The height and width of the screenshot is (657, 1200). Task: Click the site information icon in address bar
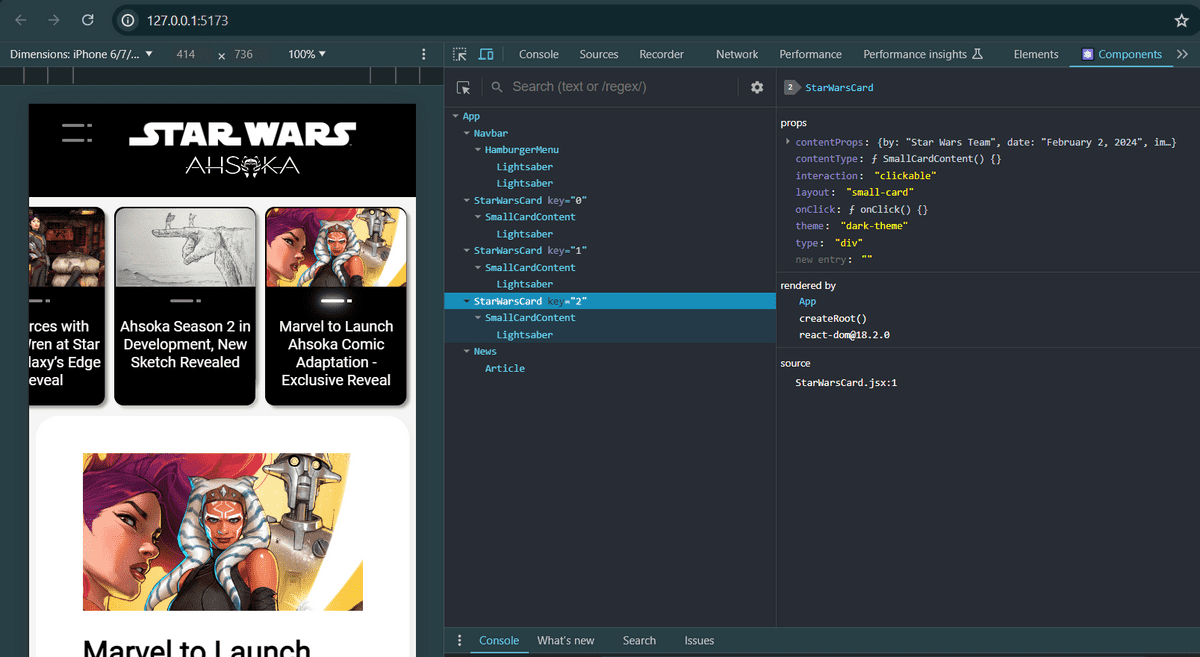click(x=127, y=20)
